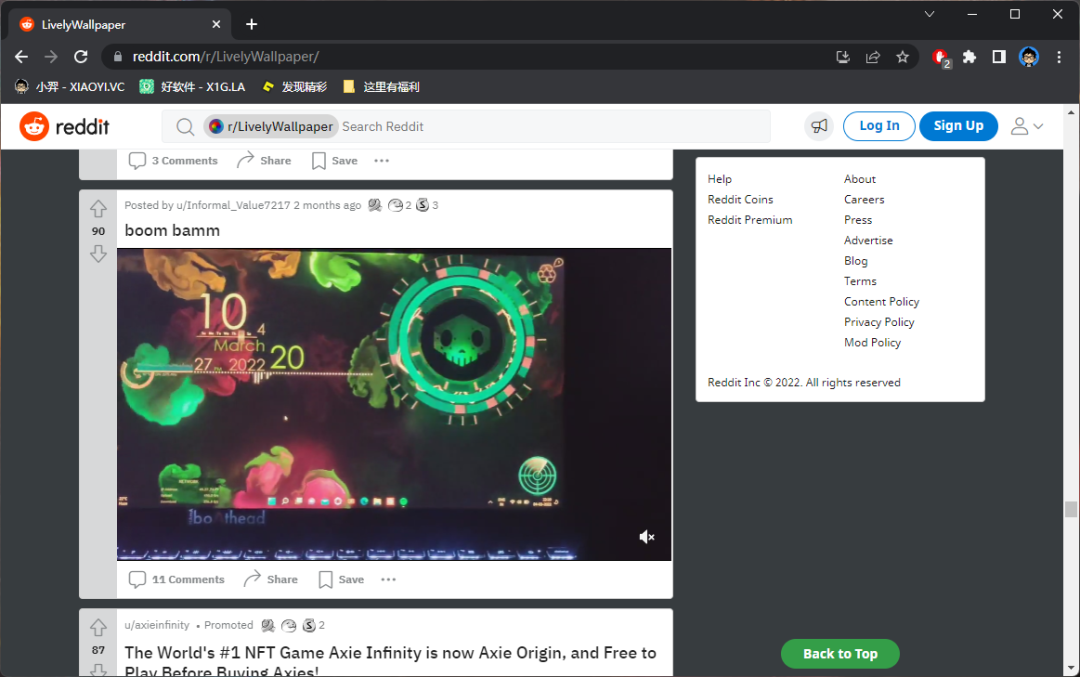The image size is (1080, 677).
Task: Bookmark this page with the star icon
Action: click(902, 57)
